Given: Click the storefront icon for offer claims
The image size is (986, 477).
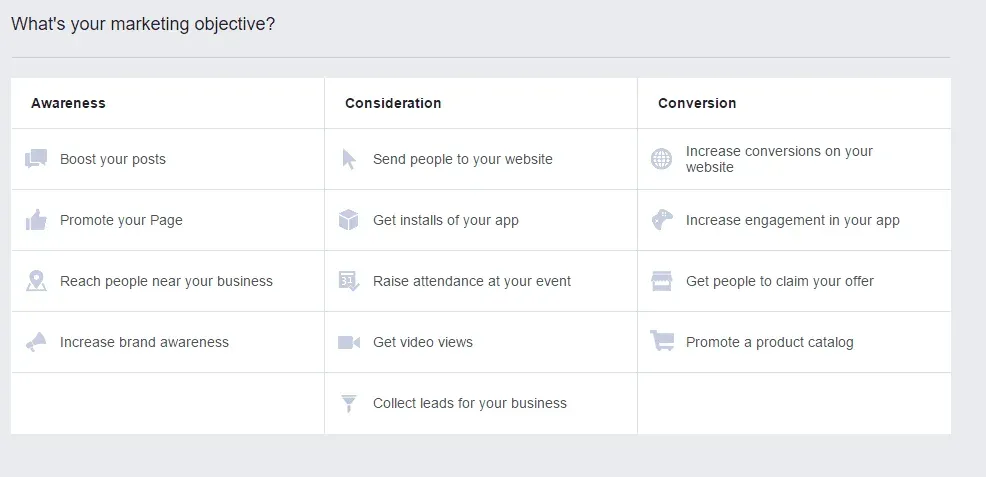Looking at the screenshot, I should (x=662, y=281).
